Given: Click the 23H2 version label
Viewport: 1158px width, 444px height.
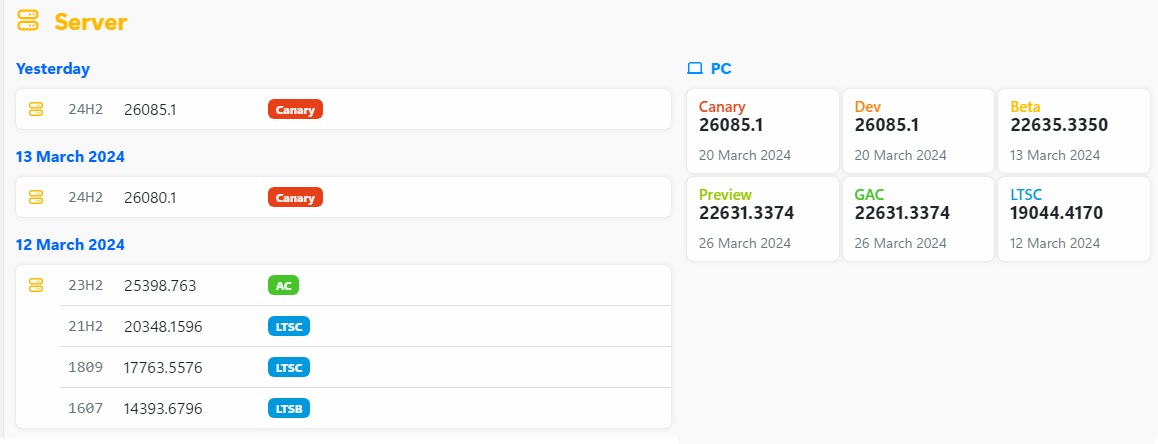Looking at the screenshot, I should click(x=86, y=285).
